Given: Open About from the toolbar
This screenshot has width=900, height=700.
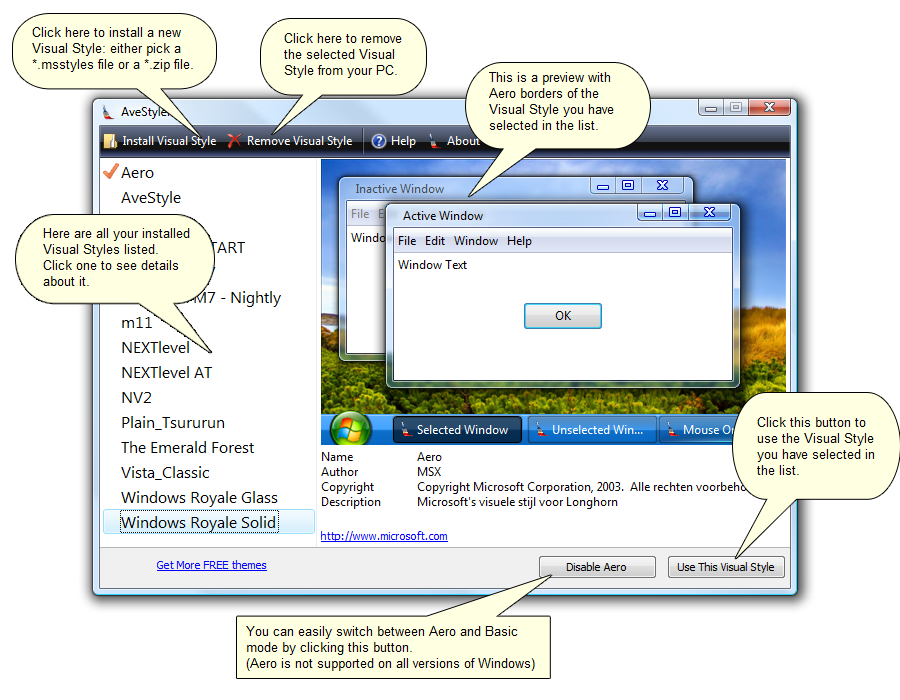Looking at the screenshot, I should [x=453, y=141].
